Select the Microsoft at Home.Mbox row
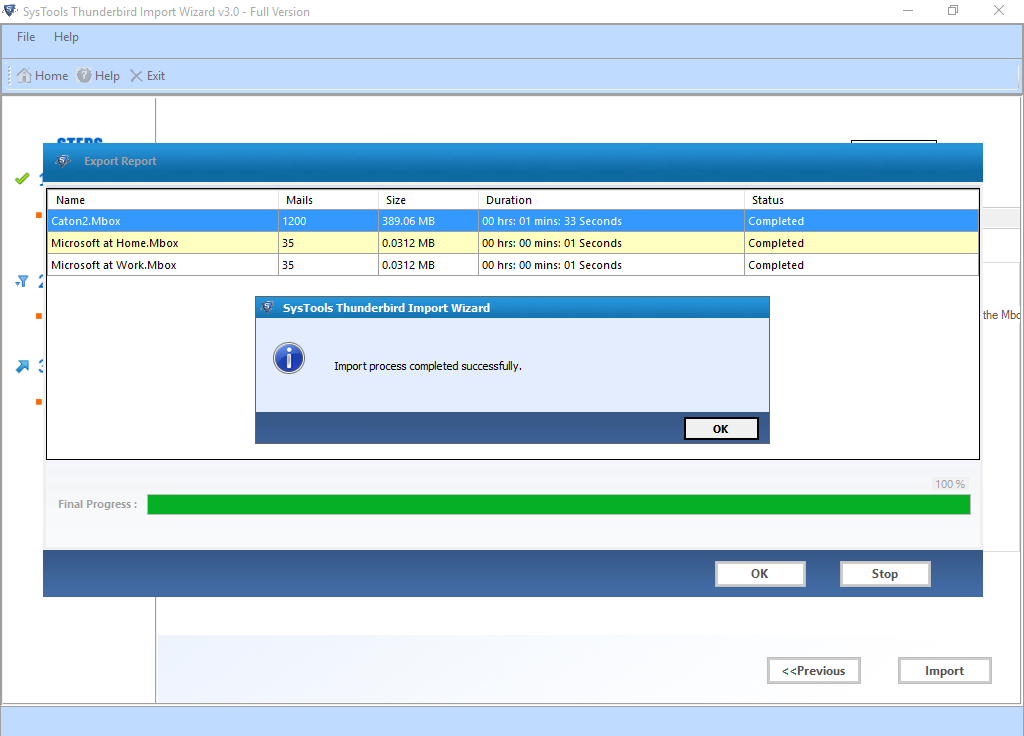Viewport: 1024px width, 736px height. point(513,243)
